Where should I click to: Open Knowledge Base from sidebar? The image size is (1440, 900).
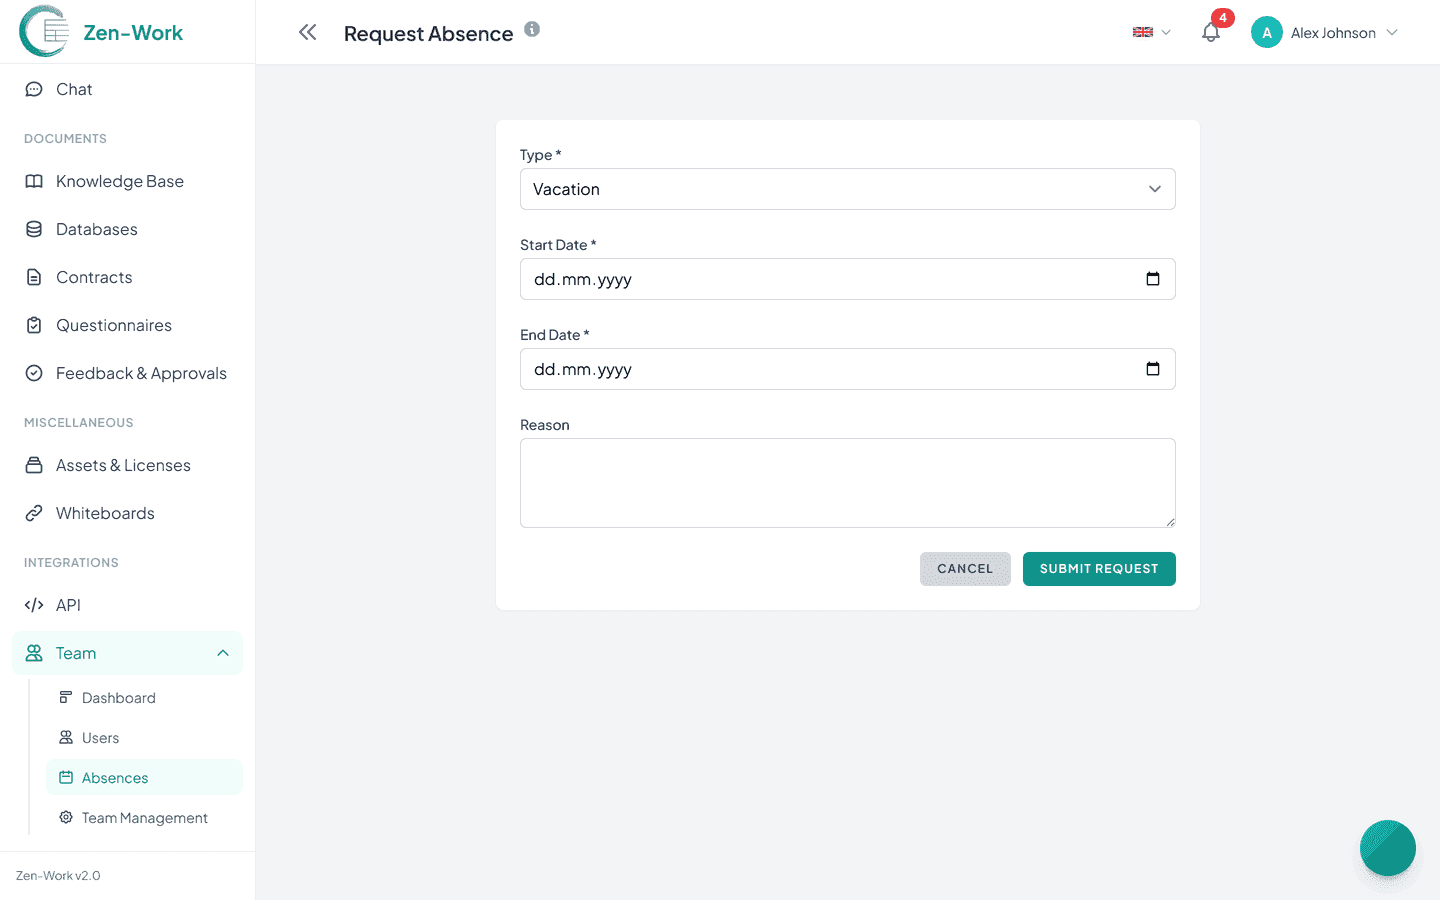coord(127,181)
